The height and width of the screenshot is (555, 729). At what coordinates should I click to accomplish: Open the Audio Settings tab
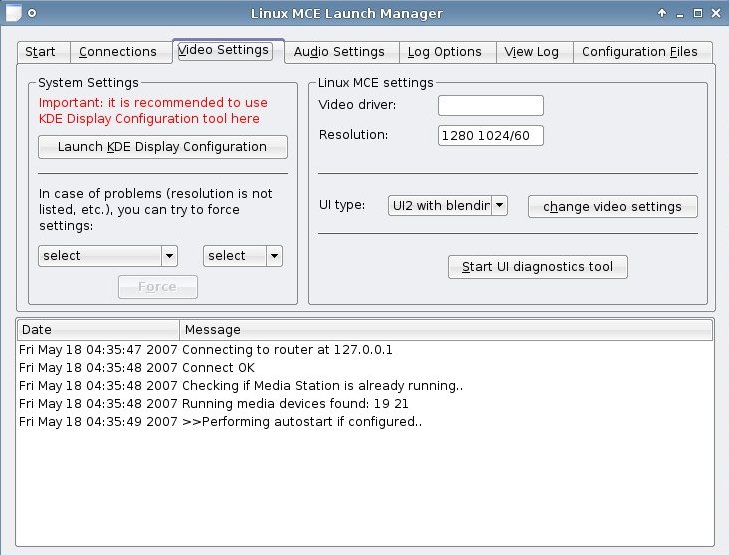point(342,52)
